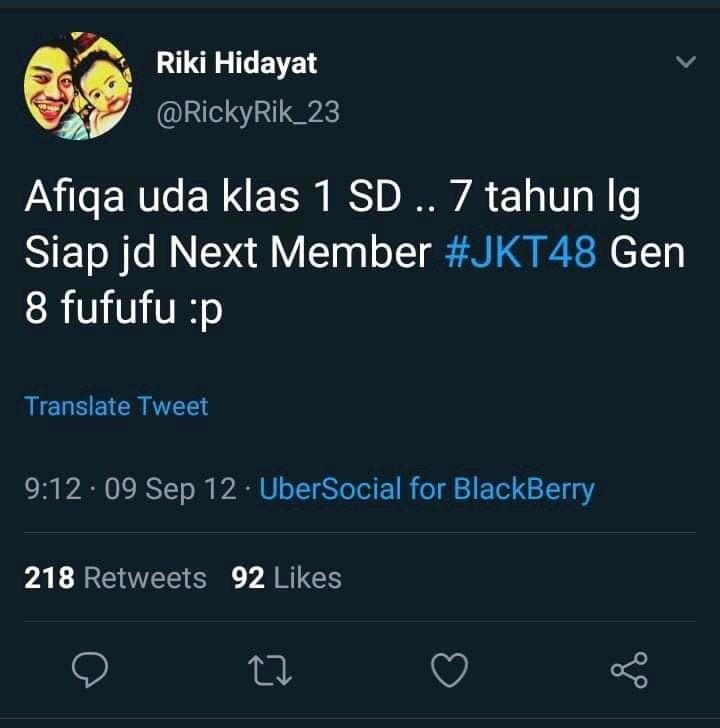Select the tweet text starting with 'Afiqa uda klas'
This screenshot has height=728, width=720.
[355, 252]
